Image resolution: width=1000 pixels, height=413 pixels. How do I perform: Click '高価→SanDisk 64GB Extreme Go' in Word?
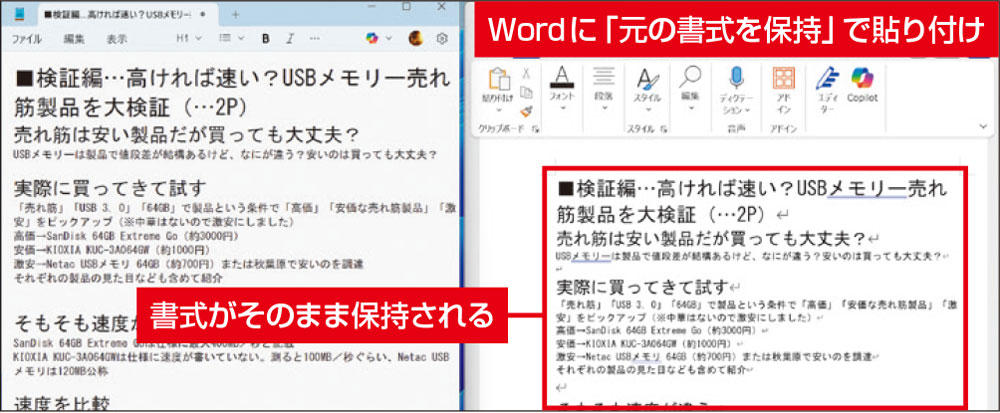click(656, 332)
